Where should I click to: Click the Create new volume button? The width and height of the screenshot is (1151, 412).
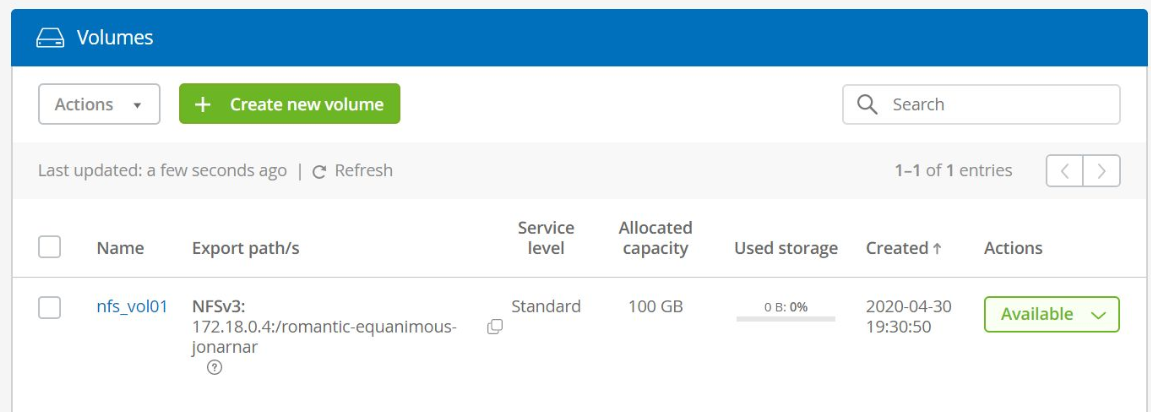click(289, 104)
